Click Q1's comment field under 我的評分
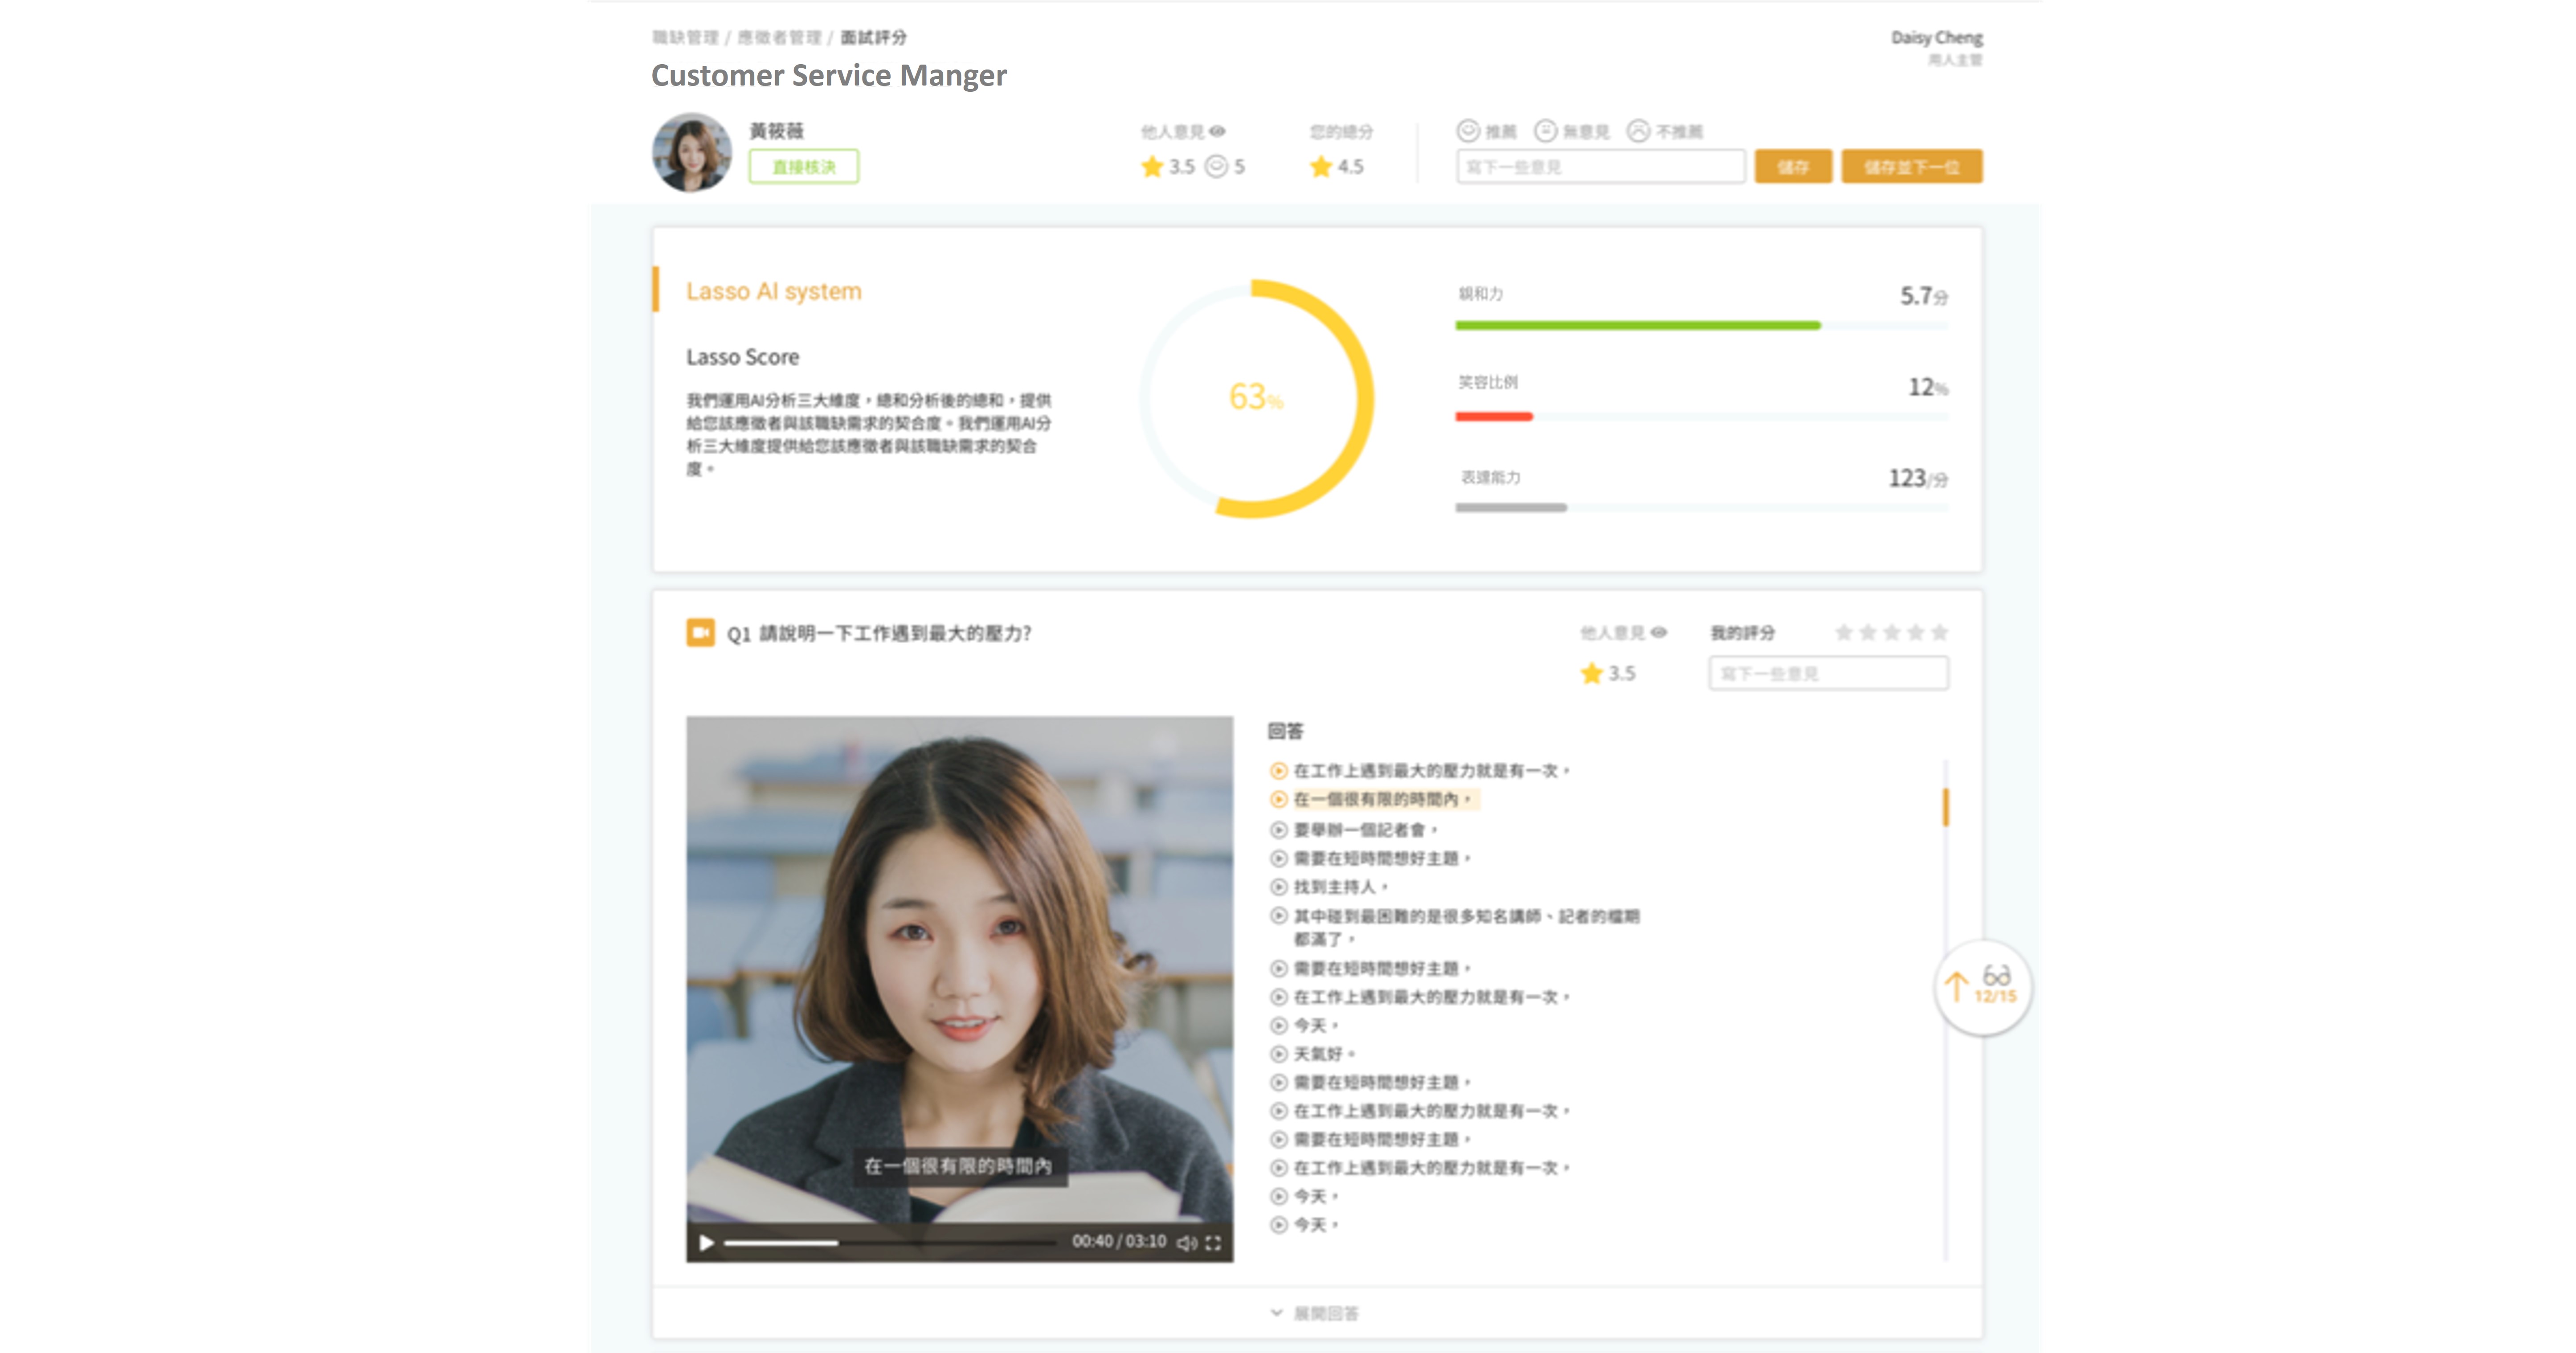The height and width of the screenshot is (1353, 2576). pos(1828,673)
